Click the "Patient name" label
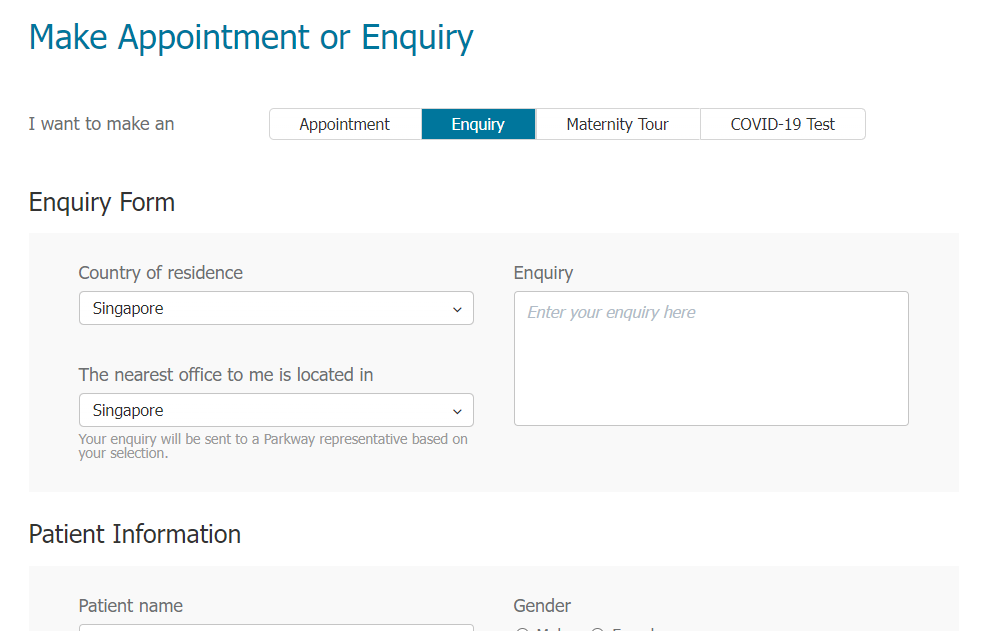 point(130,606)
